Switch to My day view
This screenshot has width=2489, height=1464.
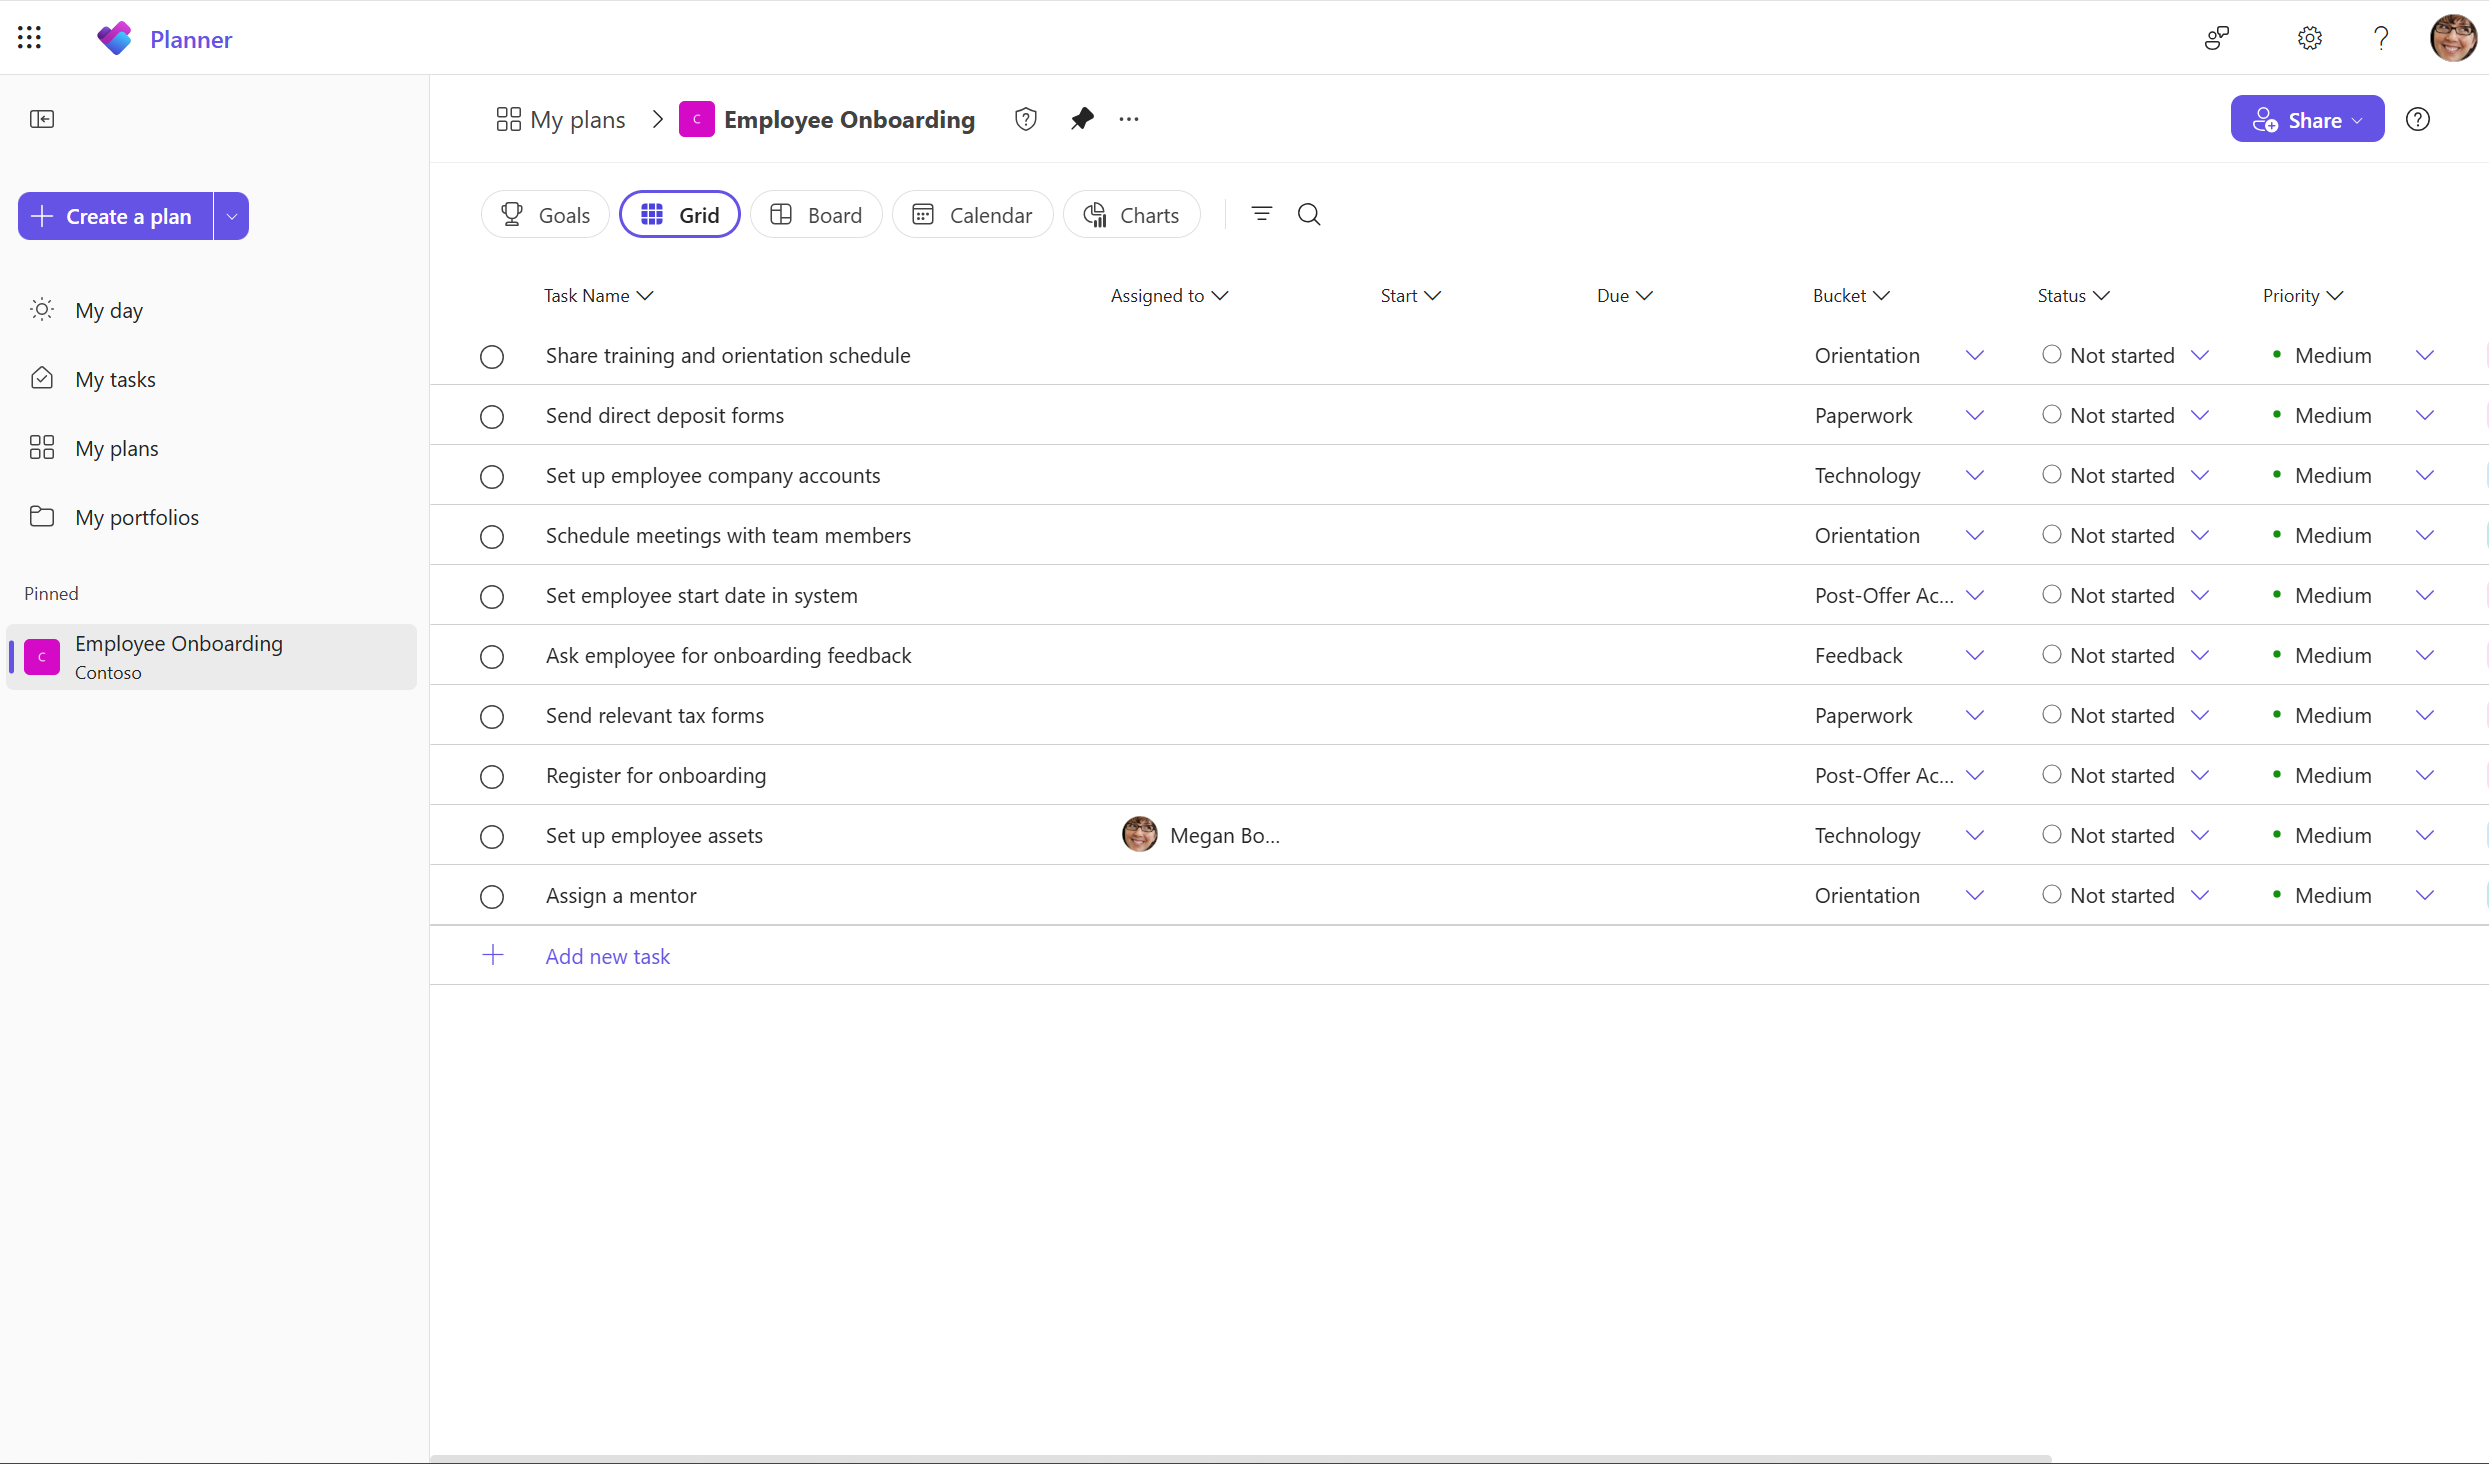pos(110,310)
